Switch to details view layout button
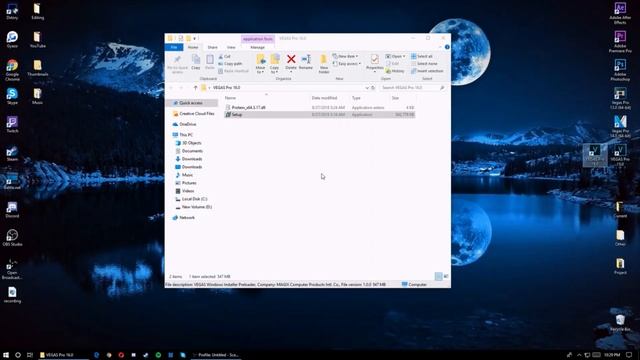This screenshot has width=640, height=360. [x=438, y=276]
